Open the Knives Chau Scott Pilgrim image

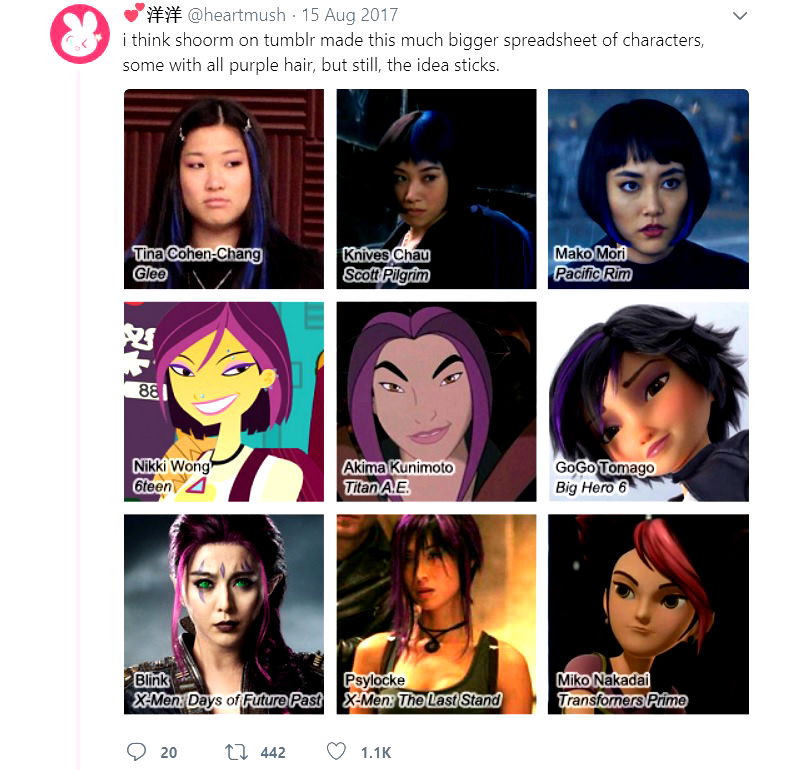[x=436, y=189]
